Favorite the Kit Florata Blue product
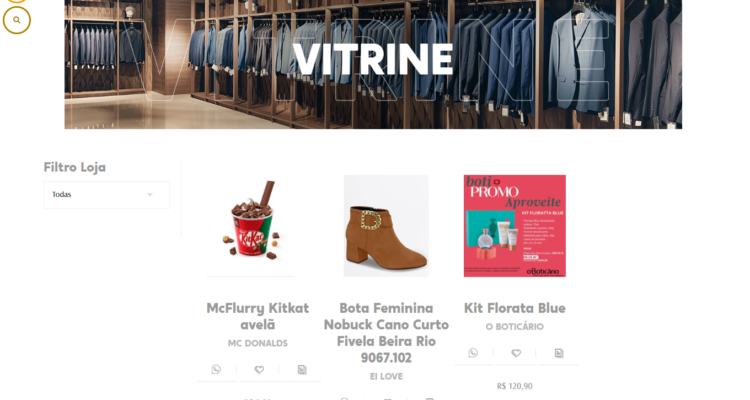This screenshot has height=400, width=750. pyautogui.click(x=516, y=353)
